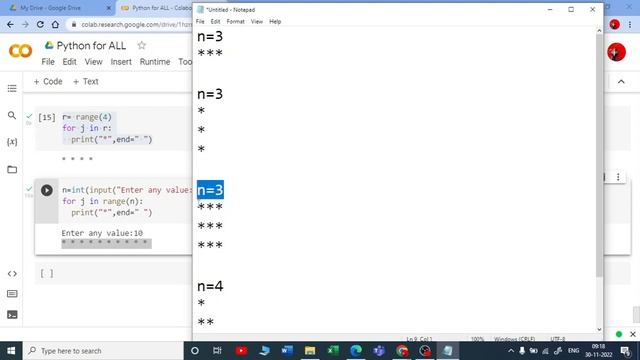Open the Colab variables panel
Viewport: 640px width, 360px height.
point(12,142)
